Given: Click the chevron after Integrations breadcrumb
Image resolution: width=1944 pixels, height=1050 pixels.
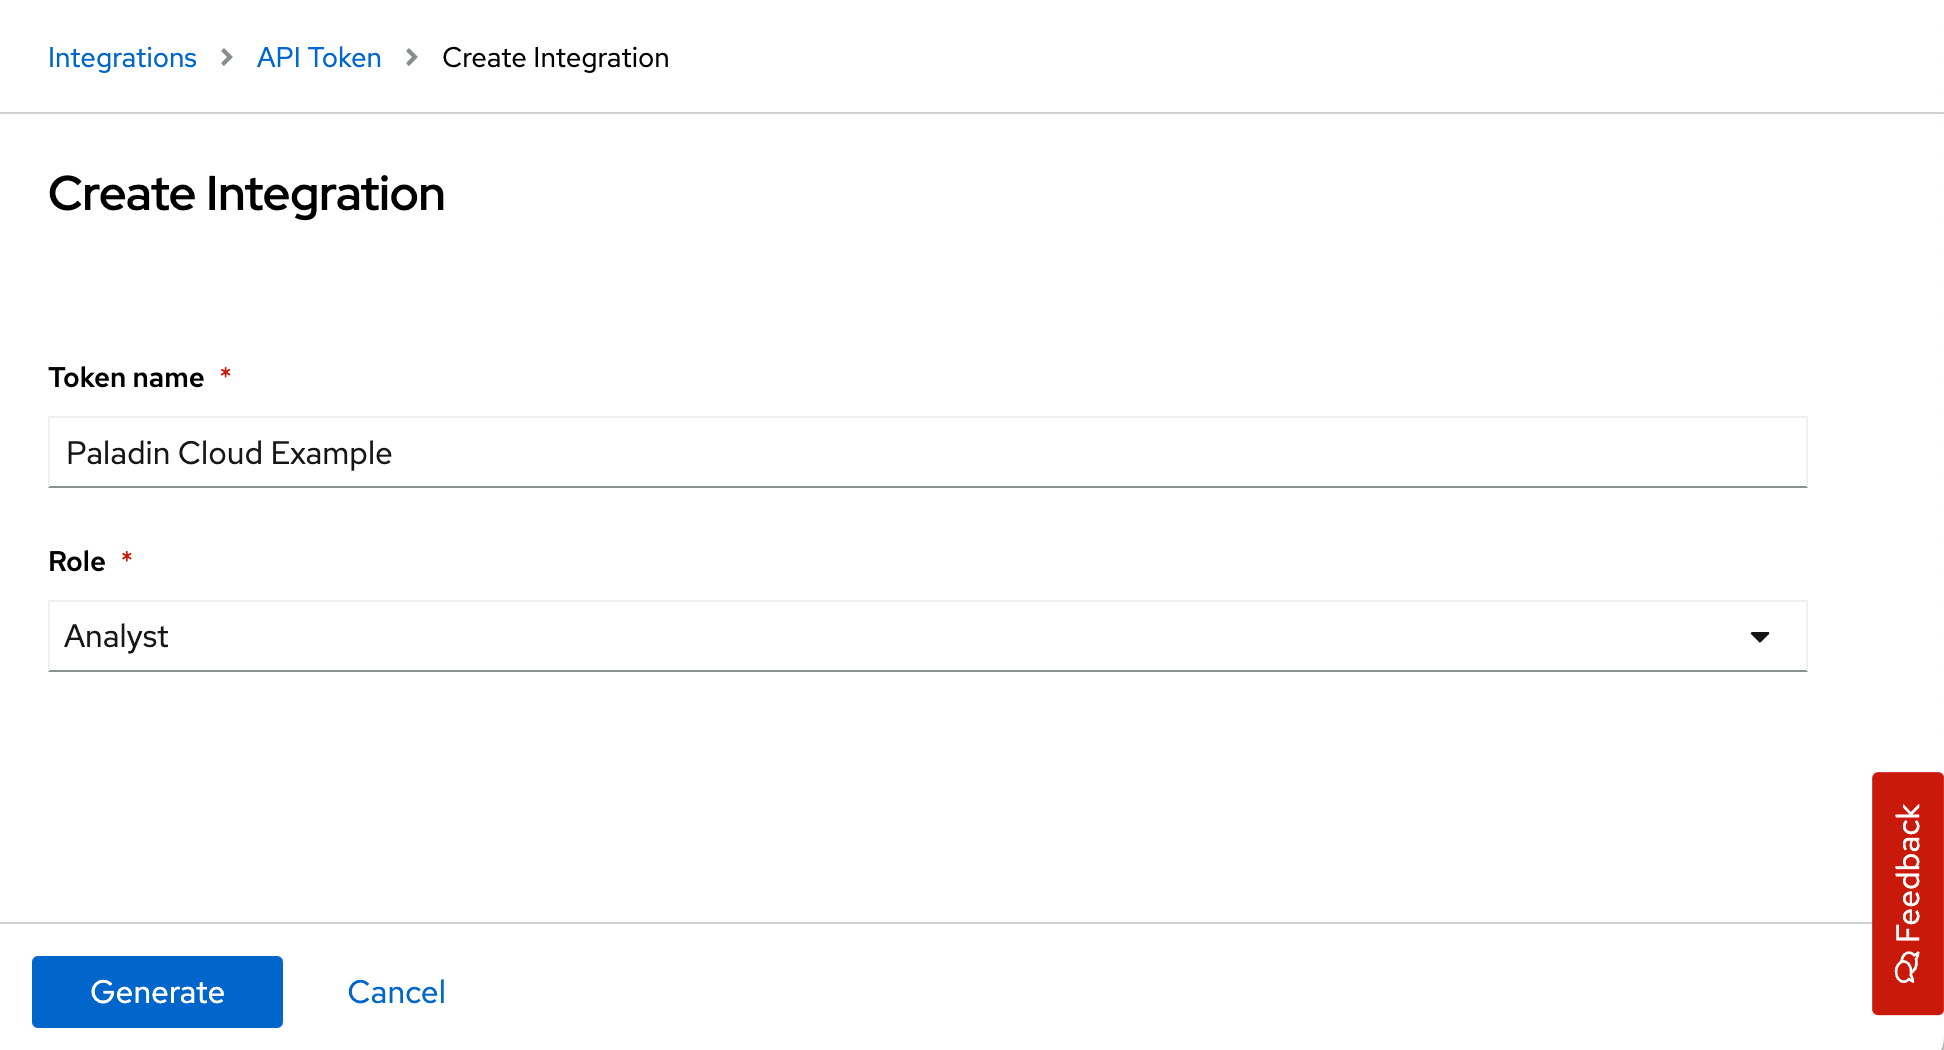Looking at the screenshot, I should pyautogui.click(x=227, y=58).
